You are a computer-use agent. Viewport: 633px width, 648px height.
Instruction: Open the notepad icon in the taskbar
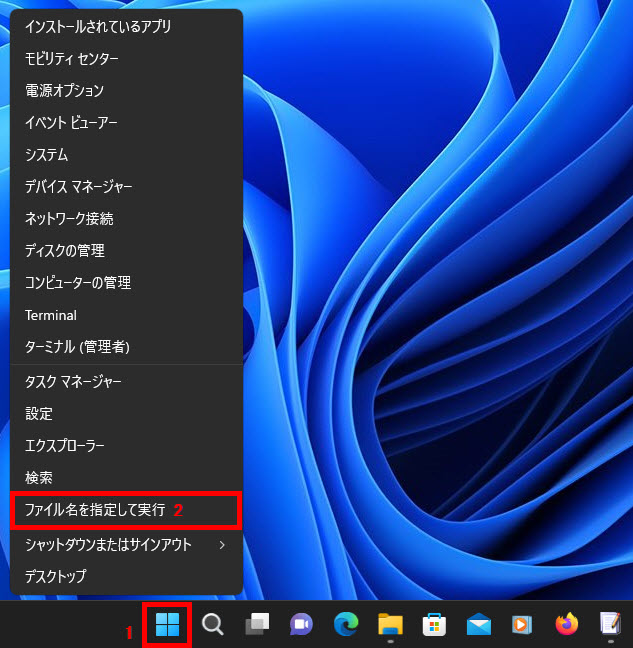[610, 625]
